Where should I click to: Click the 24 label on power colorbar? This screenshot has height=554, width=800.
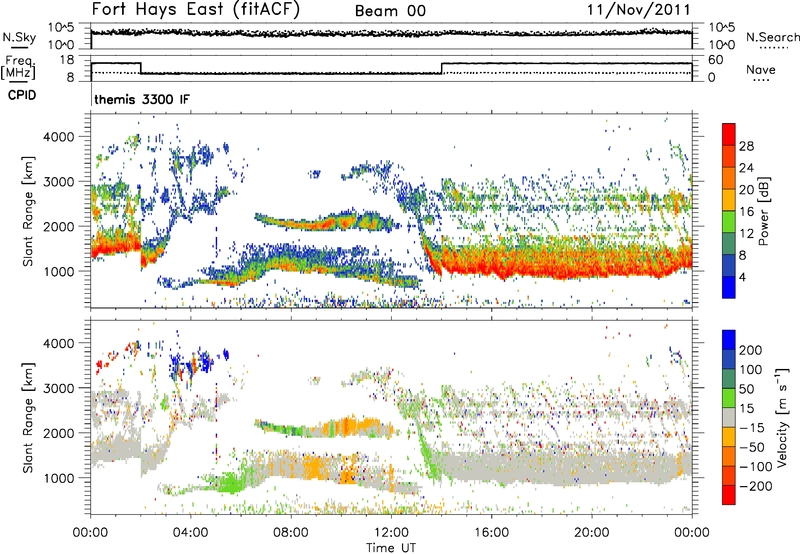746,168
